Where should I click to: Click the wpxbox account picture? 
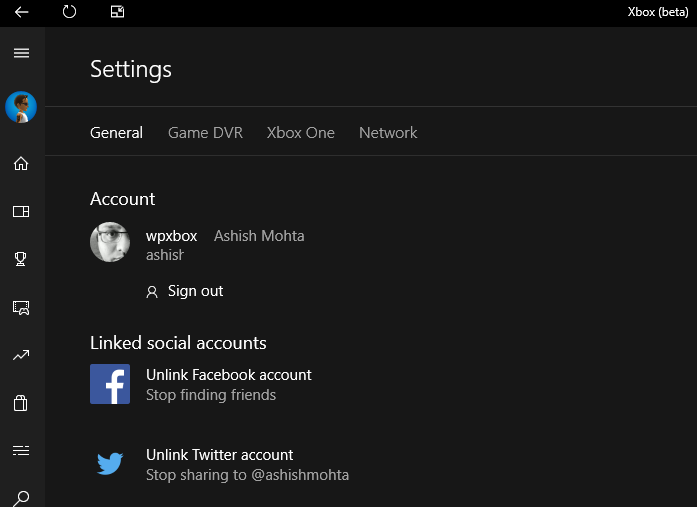coord(110,242)
